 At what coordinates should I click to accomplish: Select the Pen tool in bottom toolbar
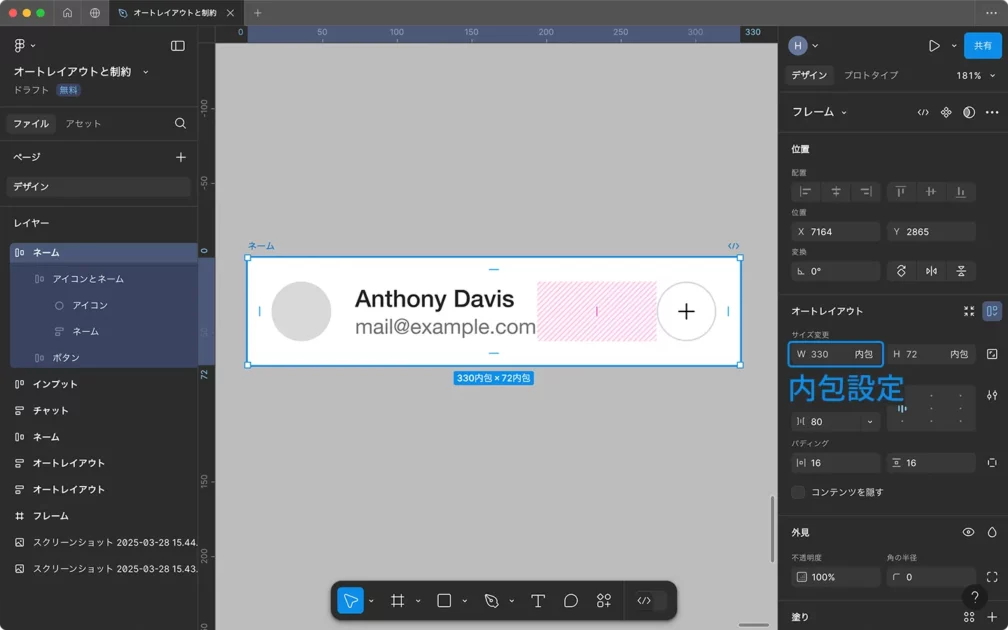pos(491,601)
